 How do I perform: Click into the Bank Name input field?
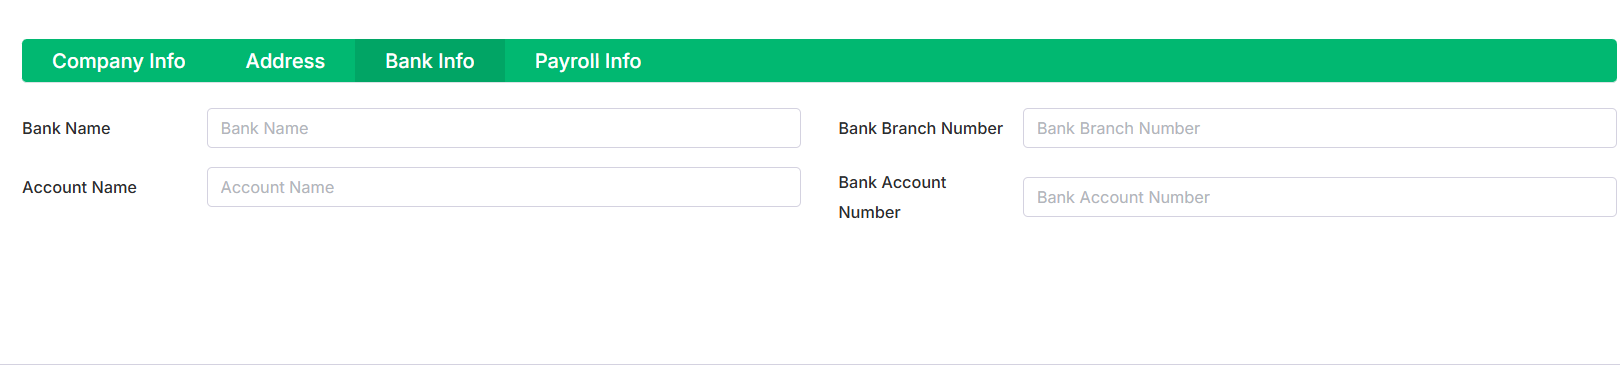click(504, 128)
